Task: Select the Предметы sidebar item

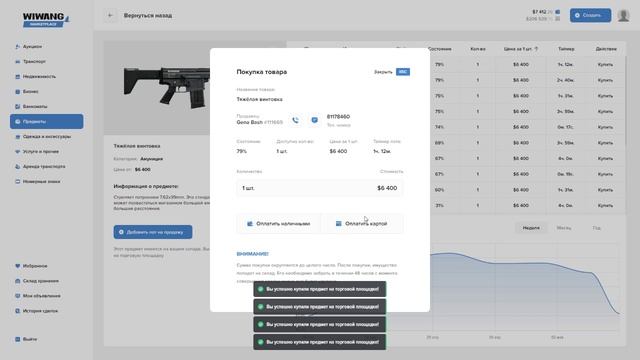Action: [47, 121]
